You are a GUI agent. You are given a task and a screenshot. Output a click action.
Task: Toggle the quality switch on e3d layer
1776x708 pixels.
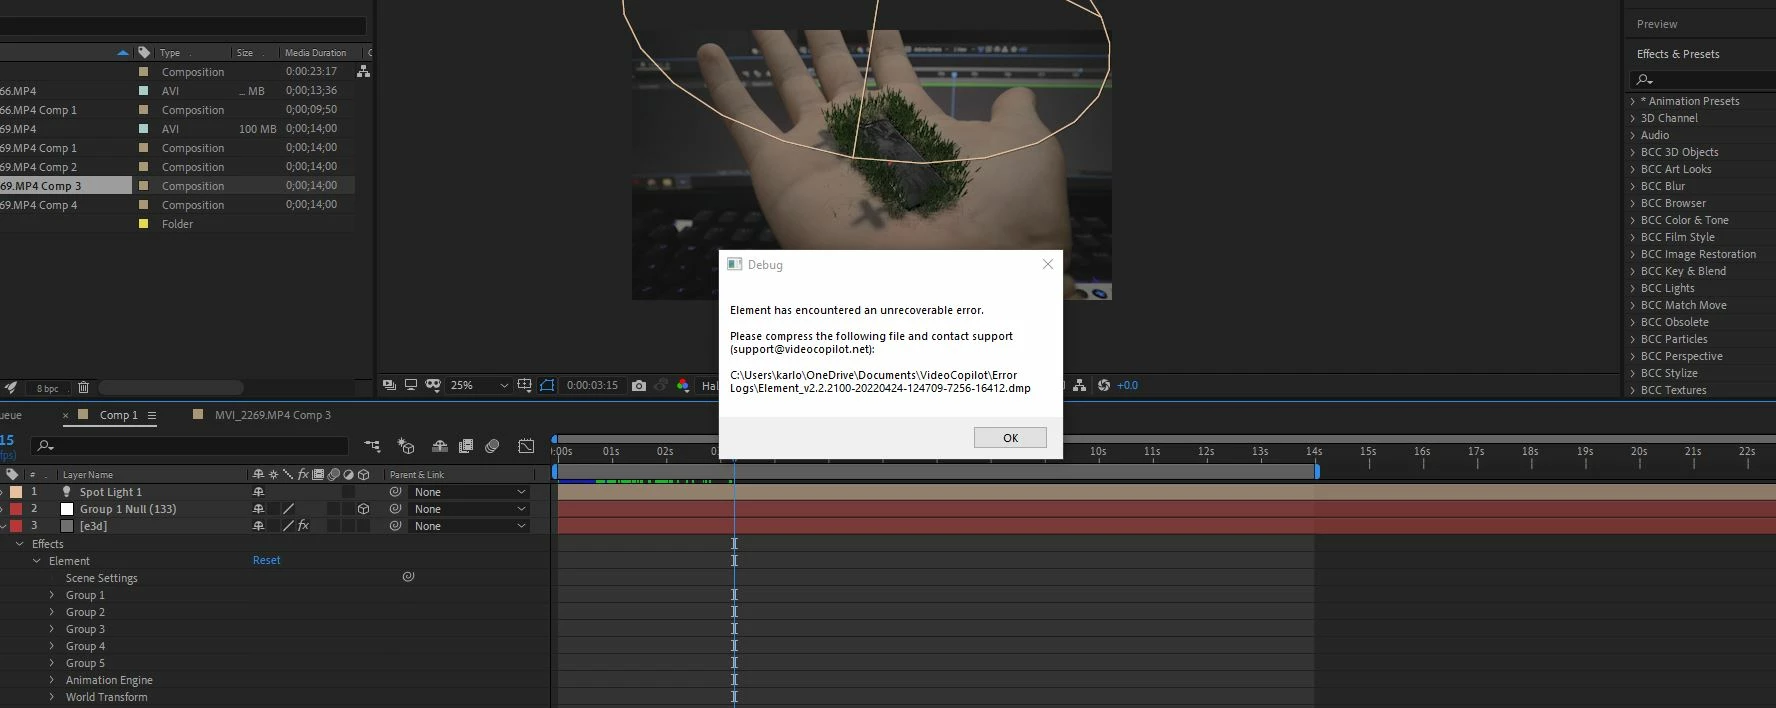click(x=288, y=526)
